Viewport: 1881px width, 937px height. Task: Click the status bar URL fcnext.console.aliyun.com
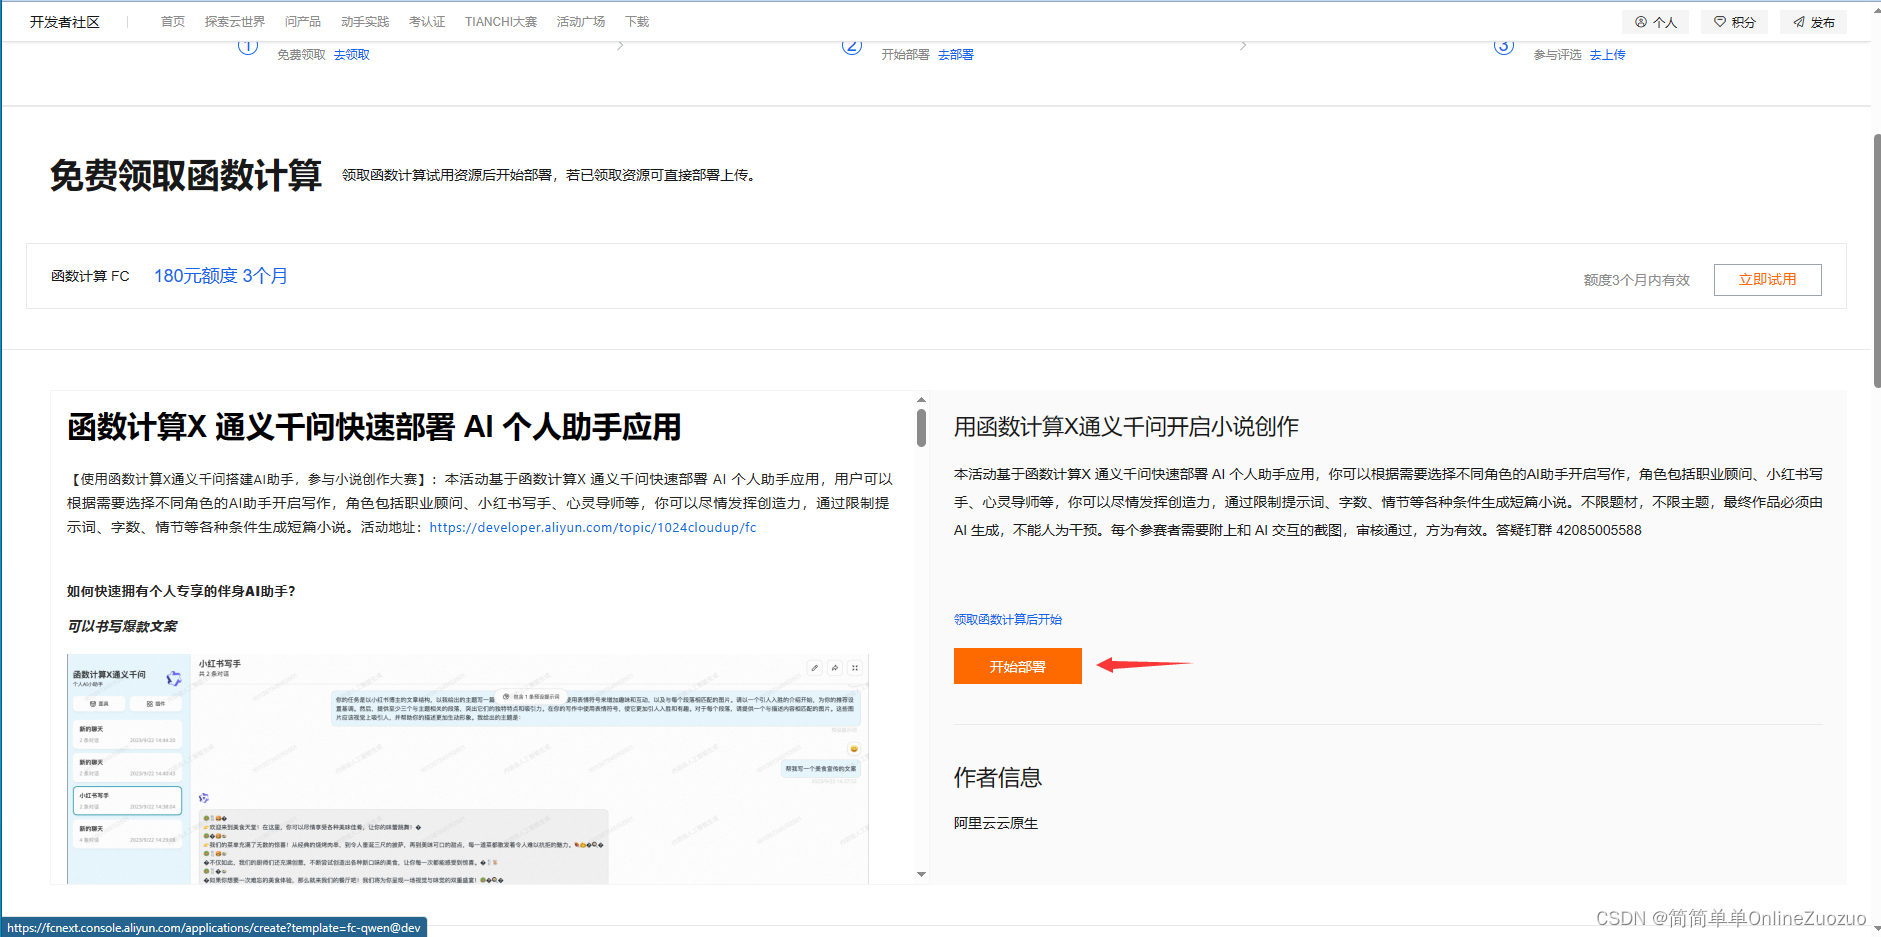pyautogui.click(x=214, y=928)
